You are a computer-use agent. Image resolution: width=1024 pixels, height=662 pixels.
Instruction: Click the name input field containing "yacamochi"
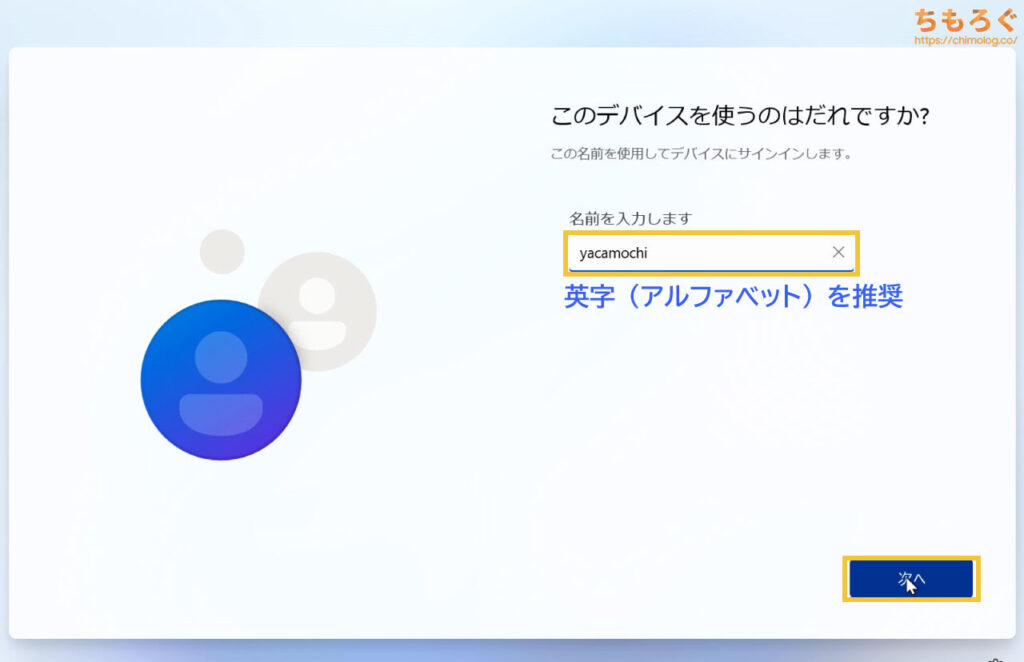tap(711, 253)
